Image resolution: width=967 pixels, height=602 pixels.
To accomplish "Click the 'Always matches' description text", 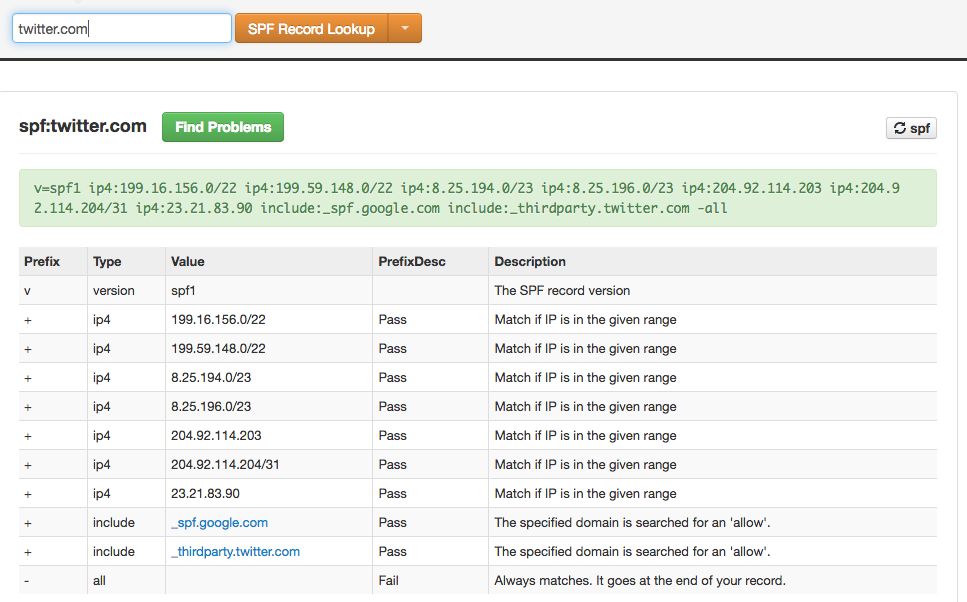I will click(x=640, y=580).
